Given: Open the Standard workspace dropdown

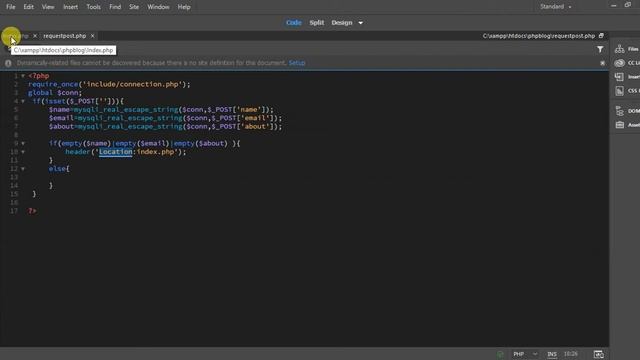Looking at the screenshot, I should tap(556, 7).
